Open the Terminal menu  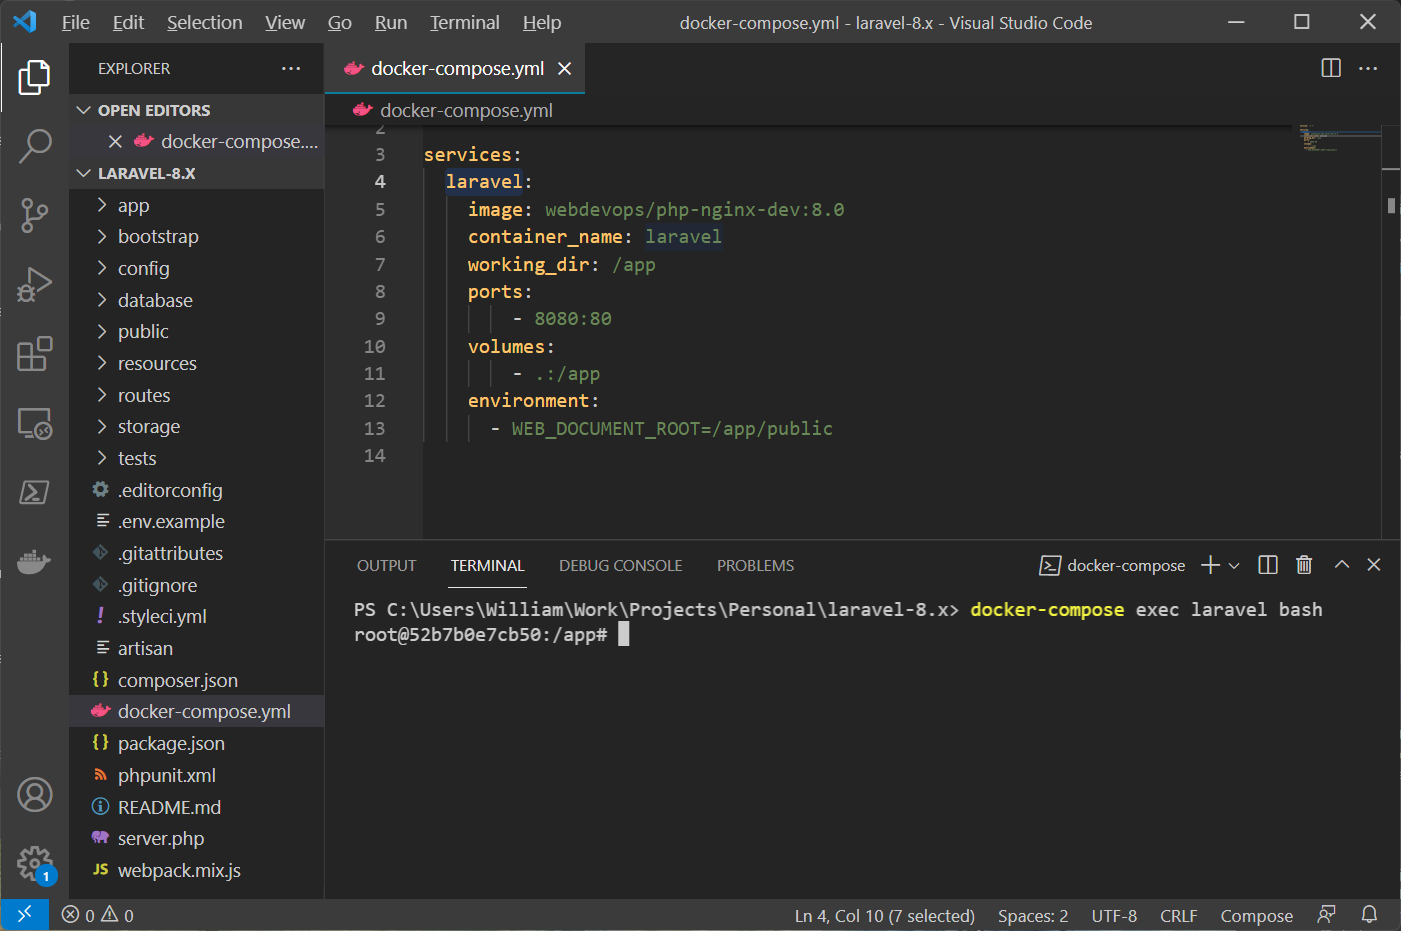click(464, 22)
